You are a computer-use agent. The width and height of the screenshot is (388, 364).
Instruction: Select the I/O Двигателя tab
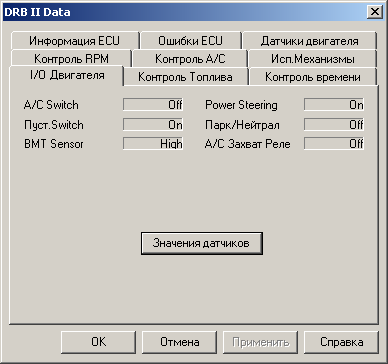[67, 75]
